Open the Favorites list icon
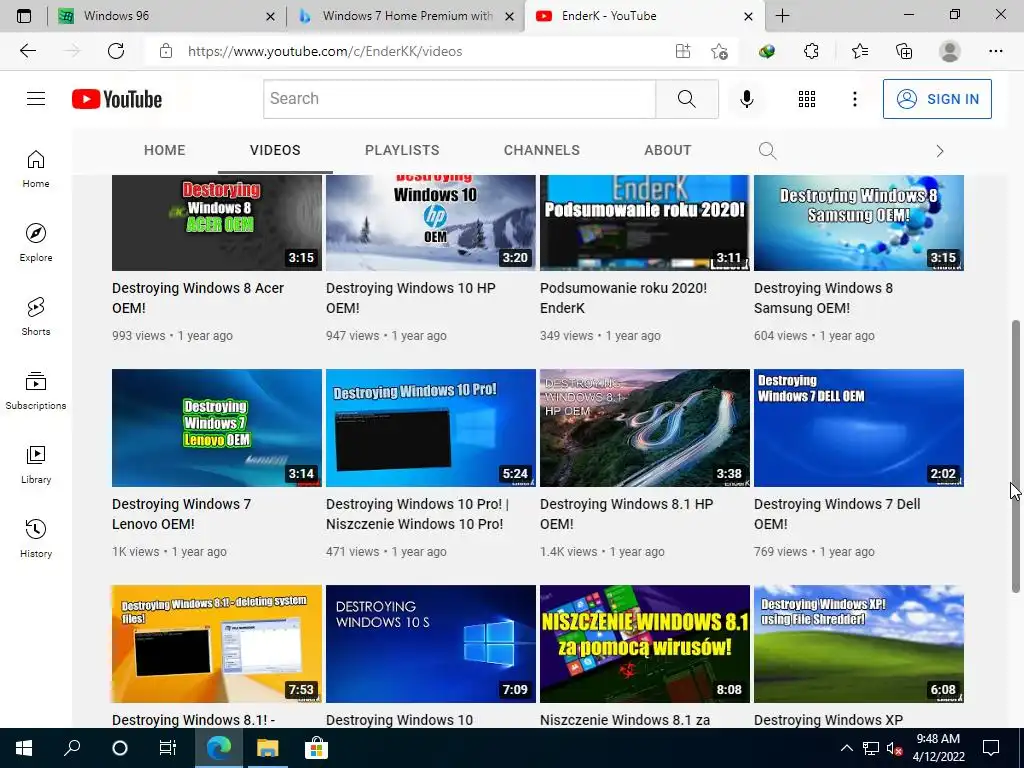 [859, 51]
